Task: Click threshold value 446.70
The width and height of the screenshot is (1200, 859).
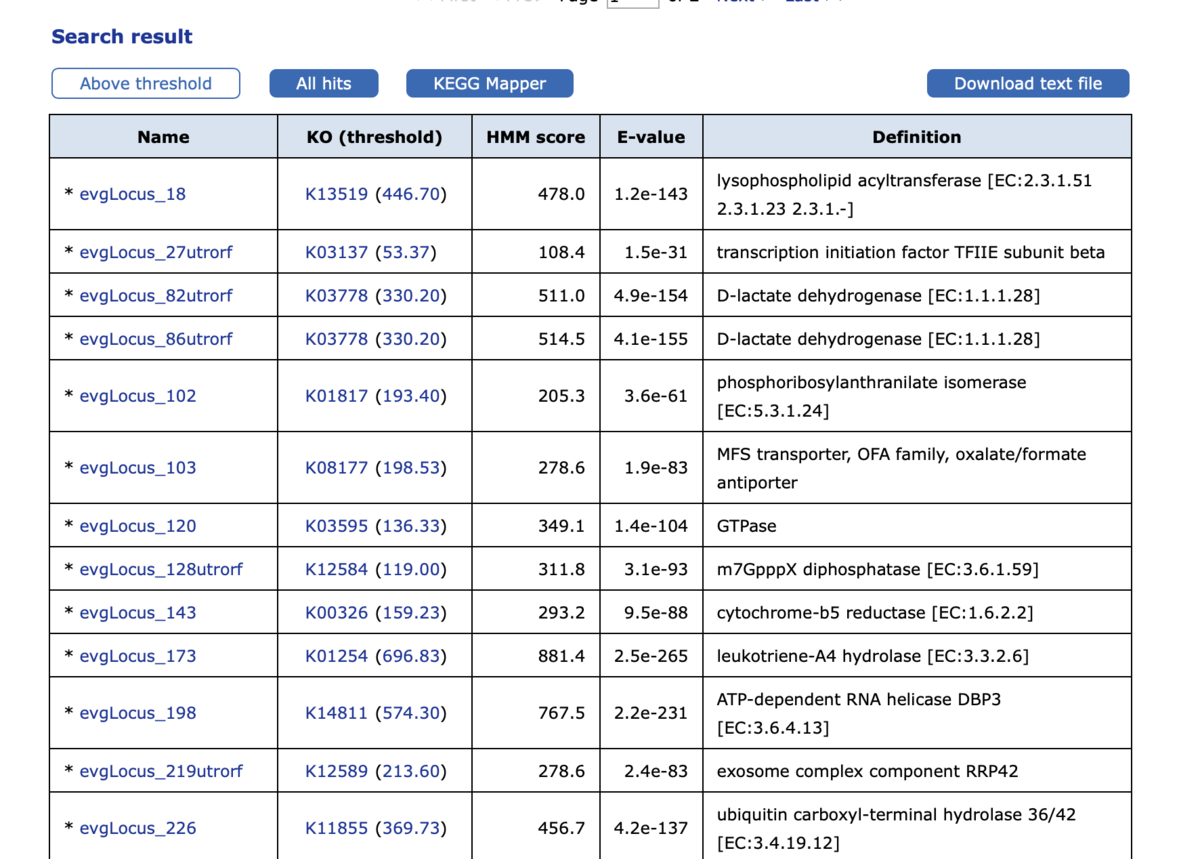Action: click(411, 194)
